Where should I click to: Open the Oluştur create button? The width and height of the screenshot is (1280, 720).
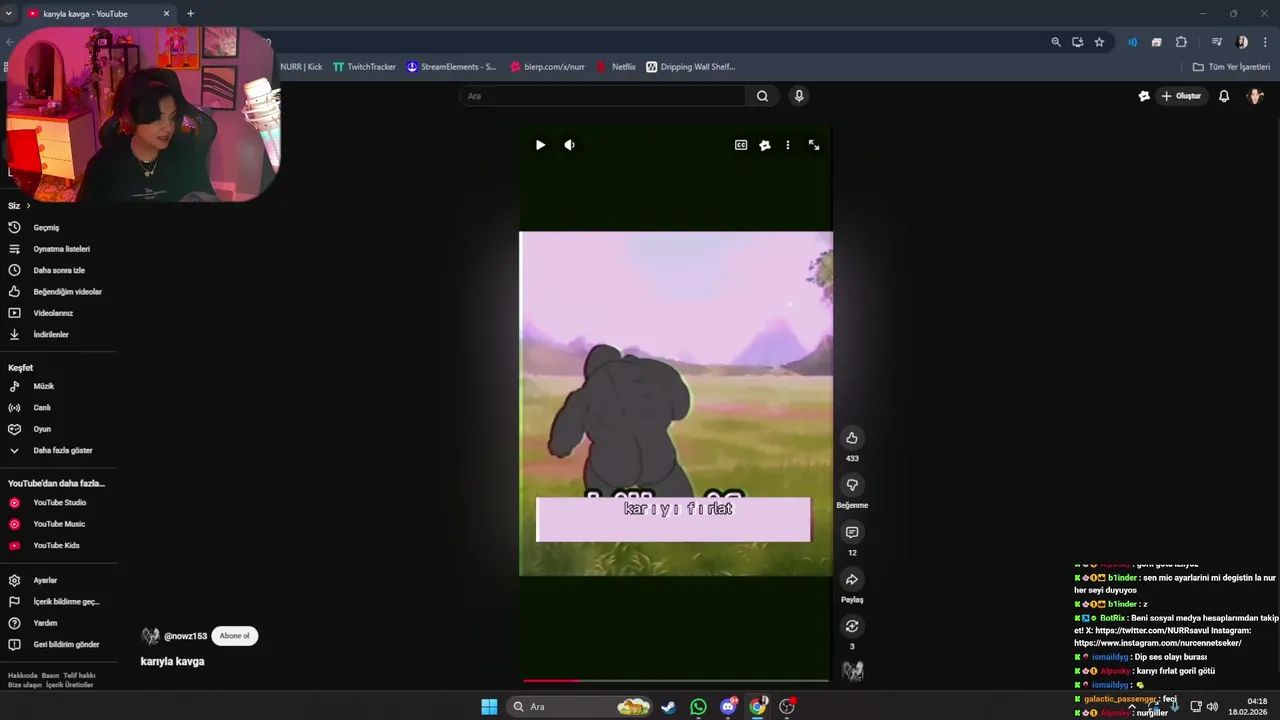1181,96
